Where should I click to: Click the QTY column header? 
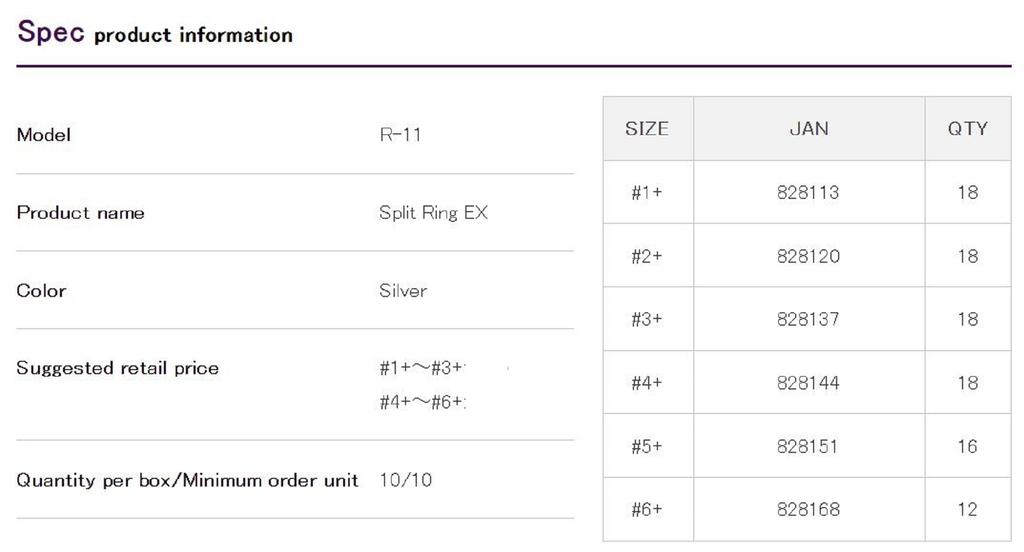pyautogui.click(x=967, y=129)
